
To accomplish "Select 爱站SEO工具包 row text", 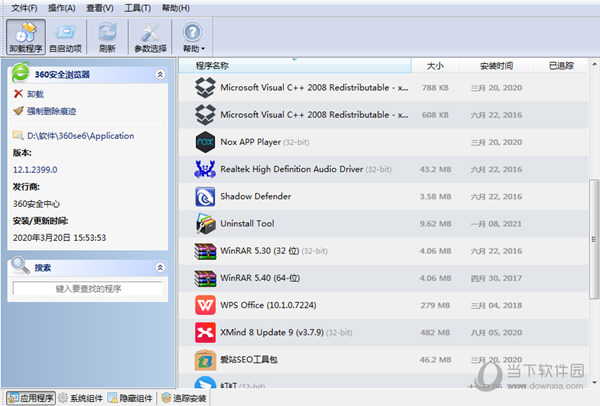I will point(249,359).
